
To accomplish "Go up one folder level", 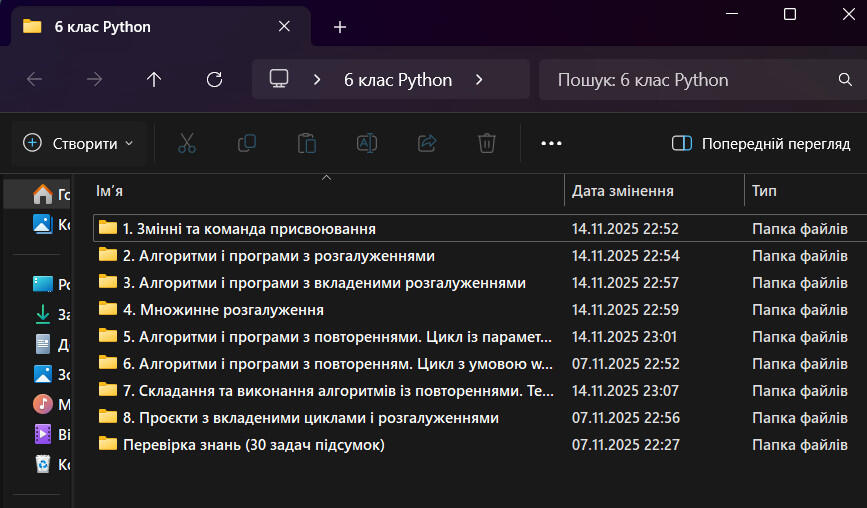I will (x=154, y=80).
